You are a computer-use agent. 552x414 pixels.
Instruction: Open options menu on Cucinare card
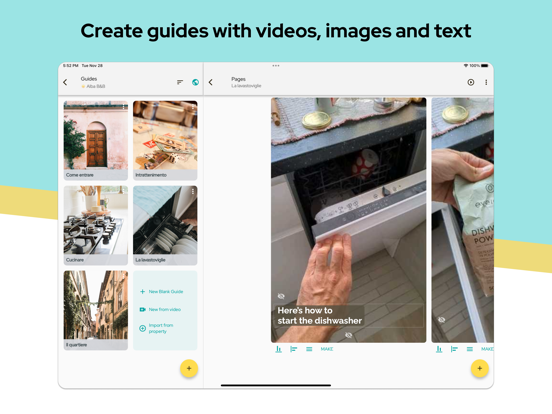tap(124, 191)
